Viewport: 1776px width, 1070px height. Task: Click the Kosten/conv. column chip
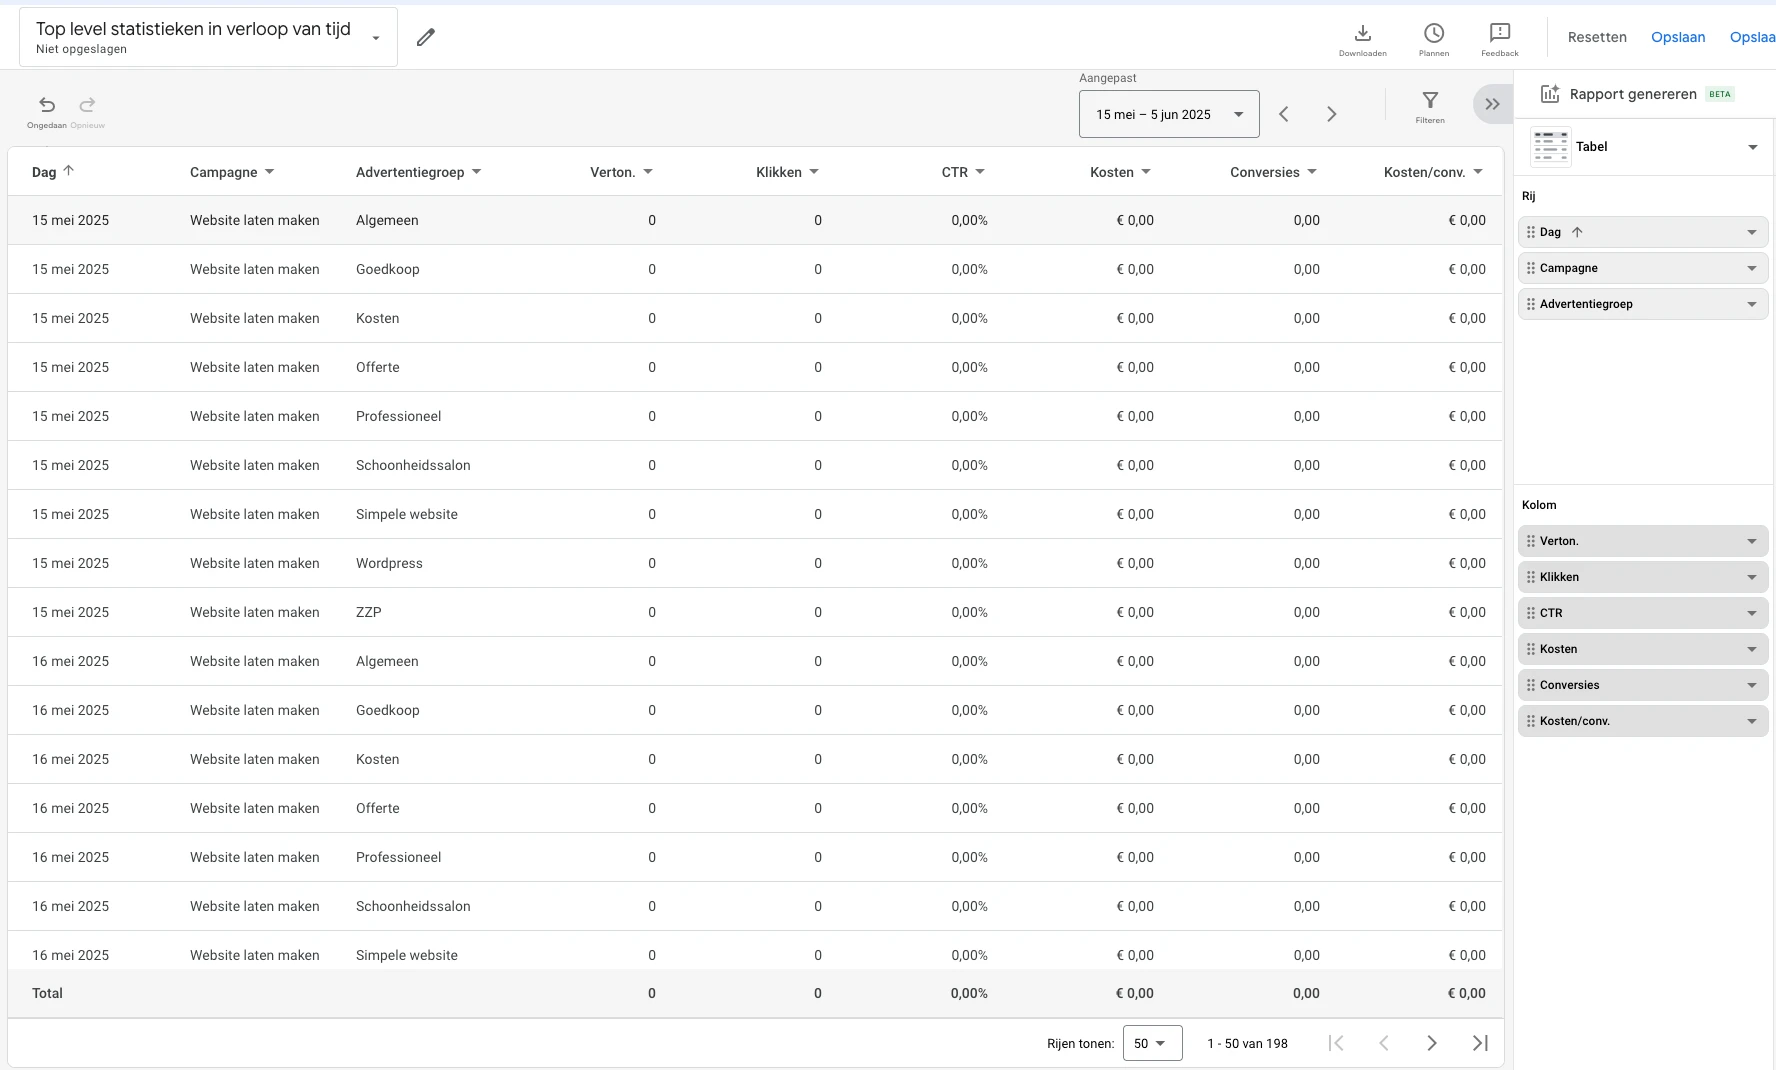point(1643,721)
